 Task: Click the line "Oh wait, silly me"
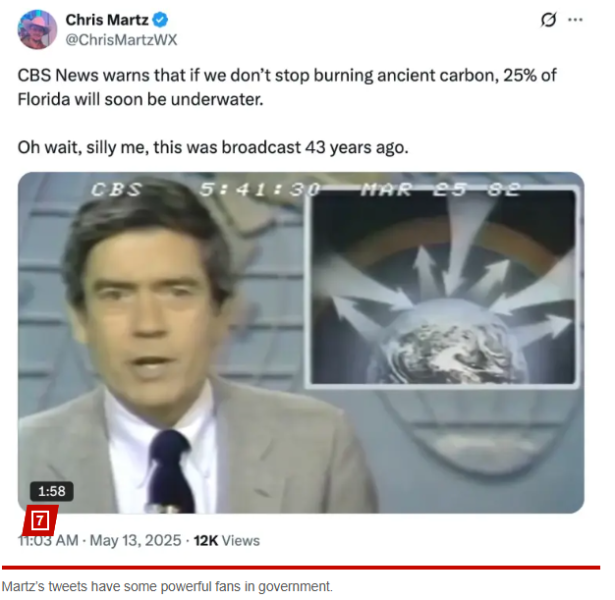pos(213,147)
